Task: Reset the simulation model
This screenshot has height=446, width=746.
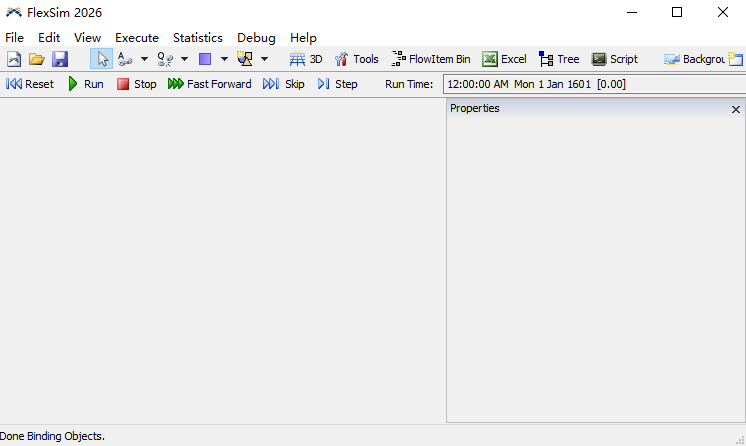Action: (x=30, y=84)
